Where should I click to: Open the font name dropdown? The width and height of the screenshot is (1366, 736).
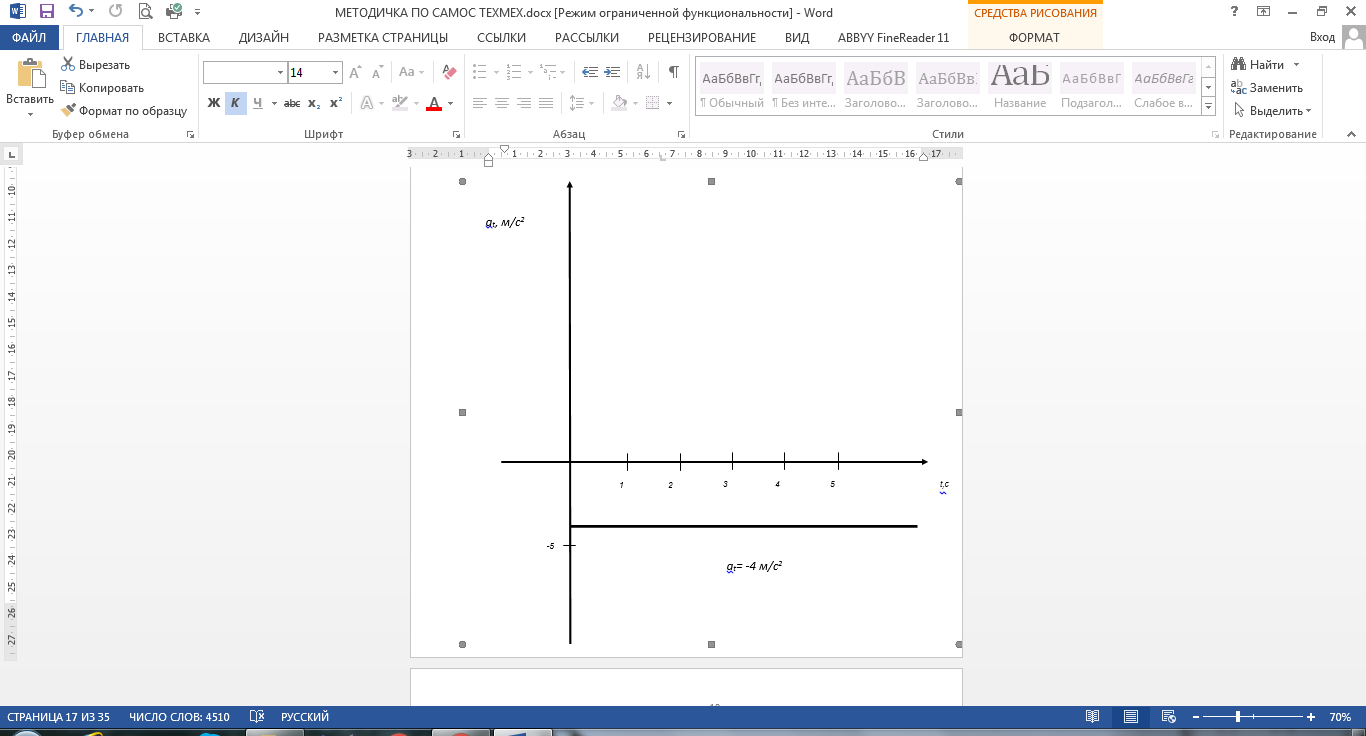pyautogui.click(x=280, y=73)
